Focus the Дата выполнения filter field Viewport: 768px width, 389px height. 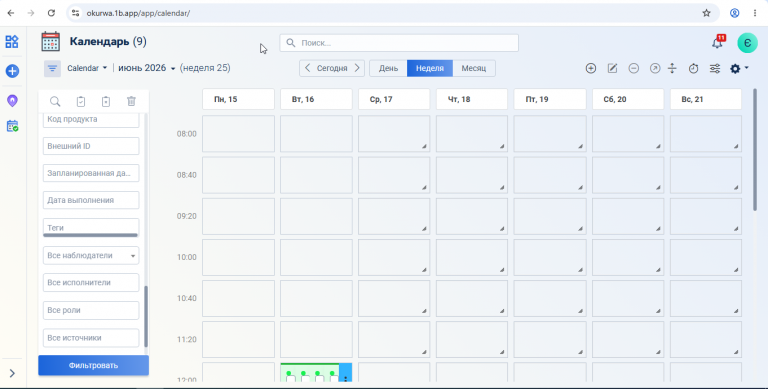tap(91, 200)
